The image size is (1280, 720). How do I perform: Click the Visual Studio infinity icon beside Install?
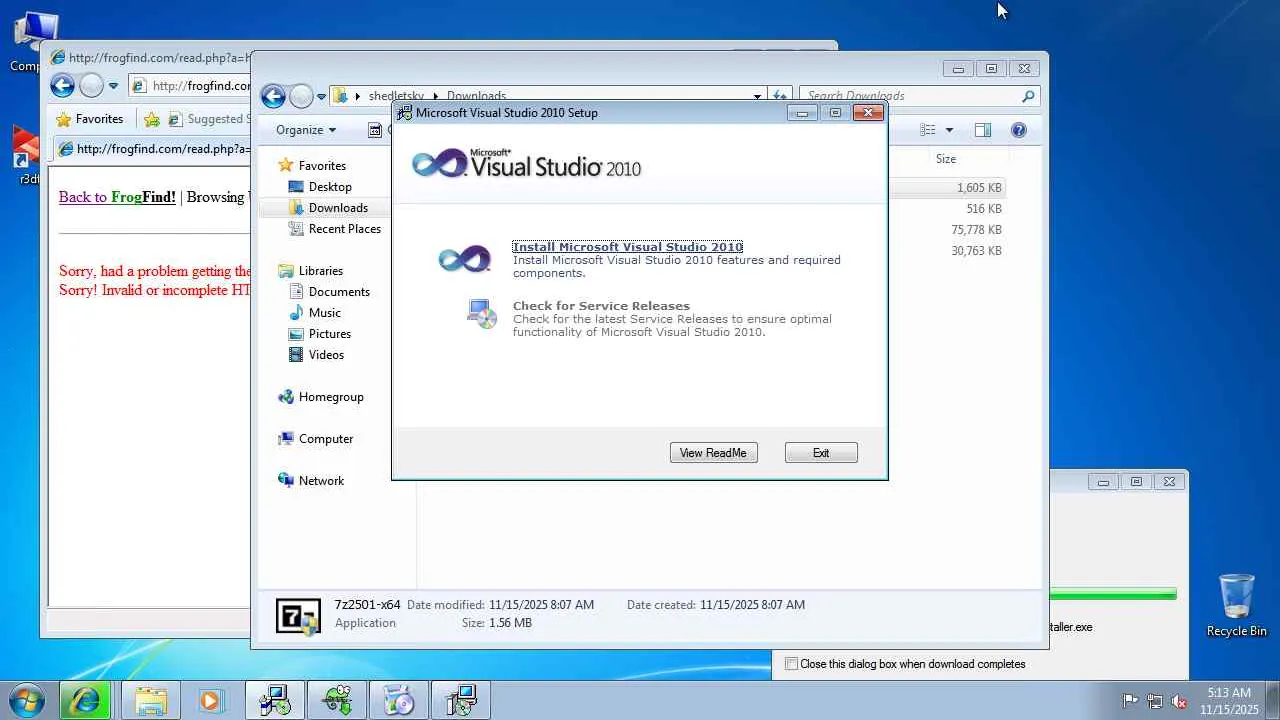(465, 259)
